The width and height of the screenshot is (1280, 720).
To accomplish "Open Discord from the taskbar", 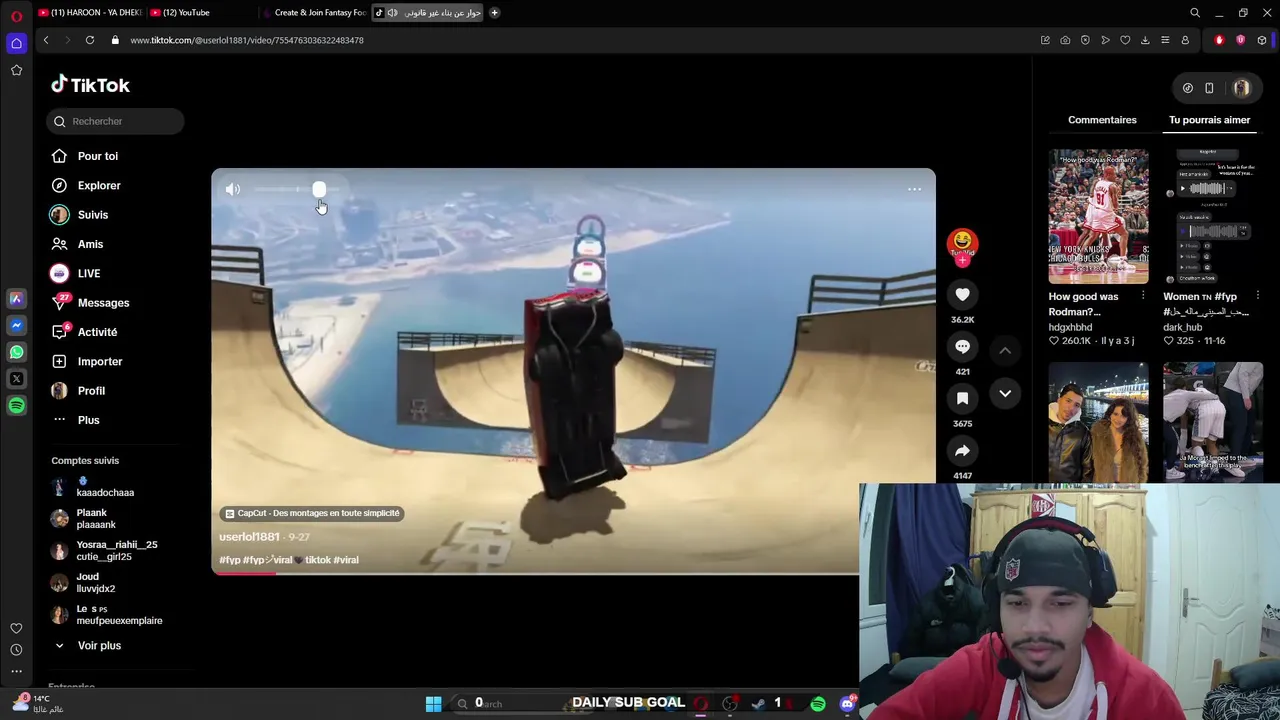I will coord(848,704).
